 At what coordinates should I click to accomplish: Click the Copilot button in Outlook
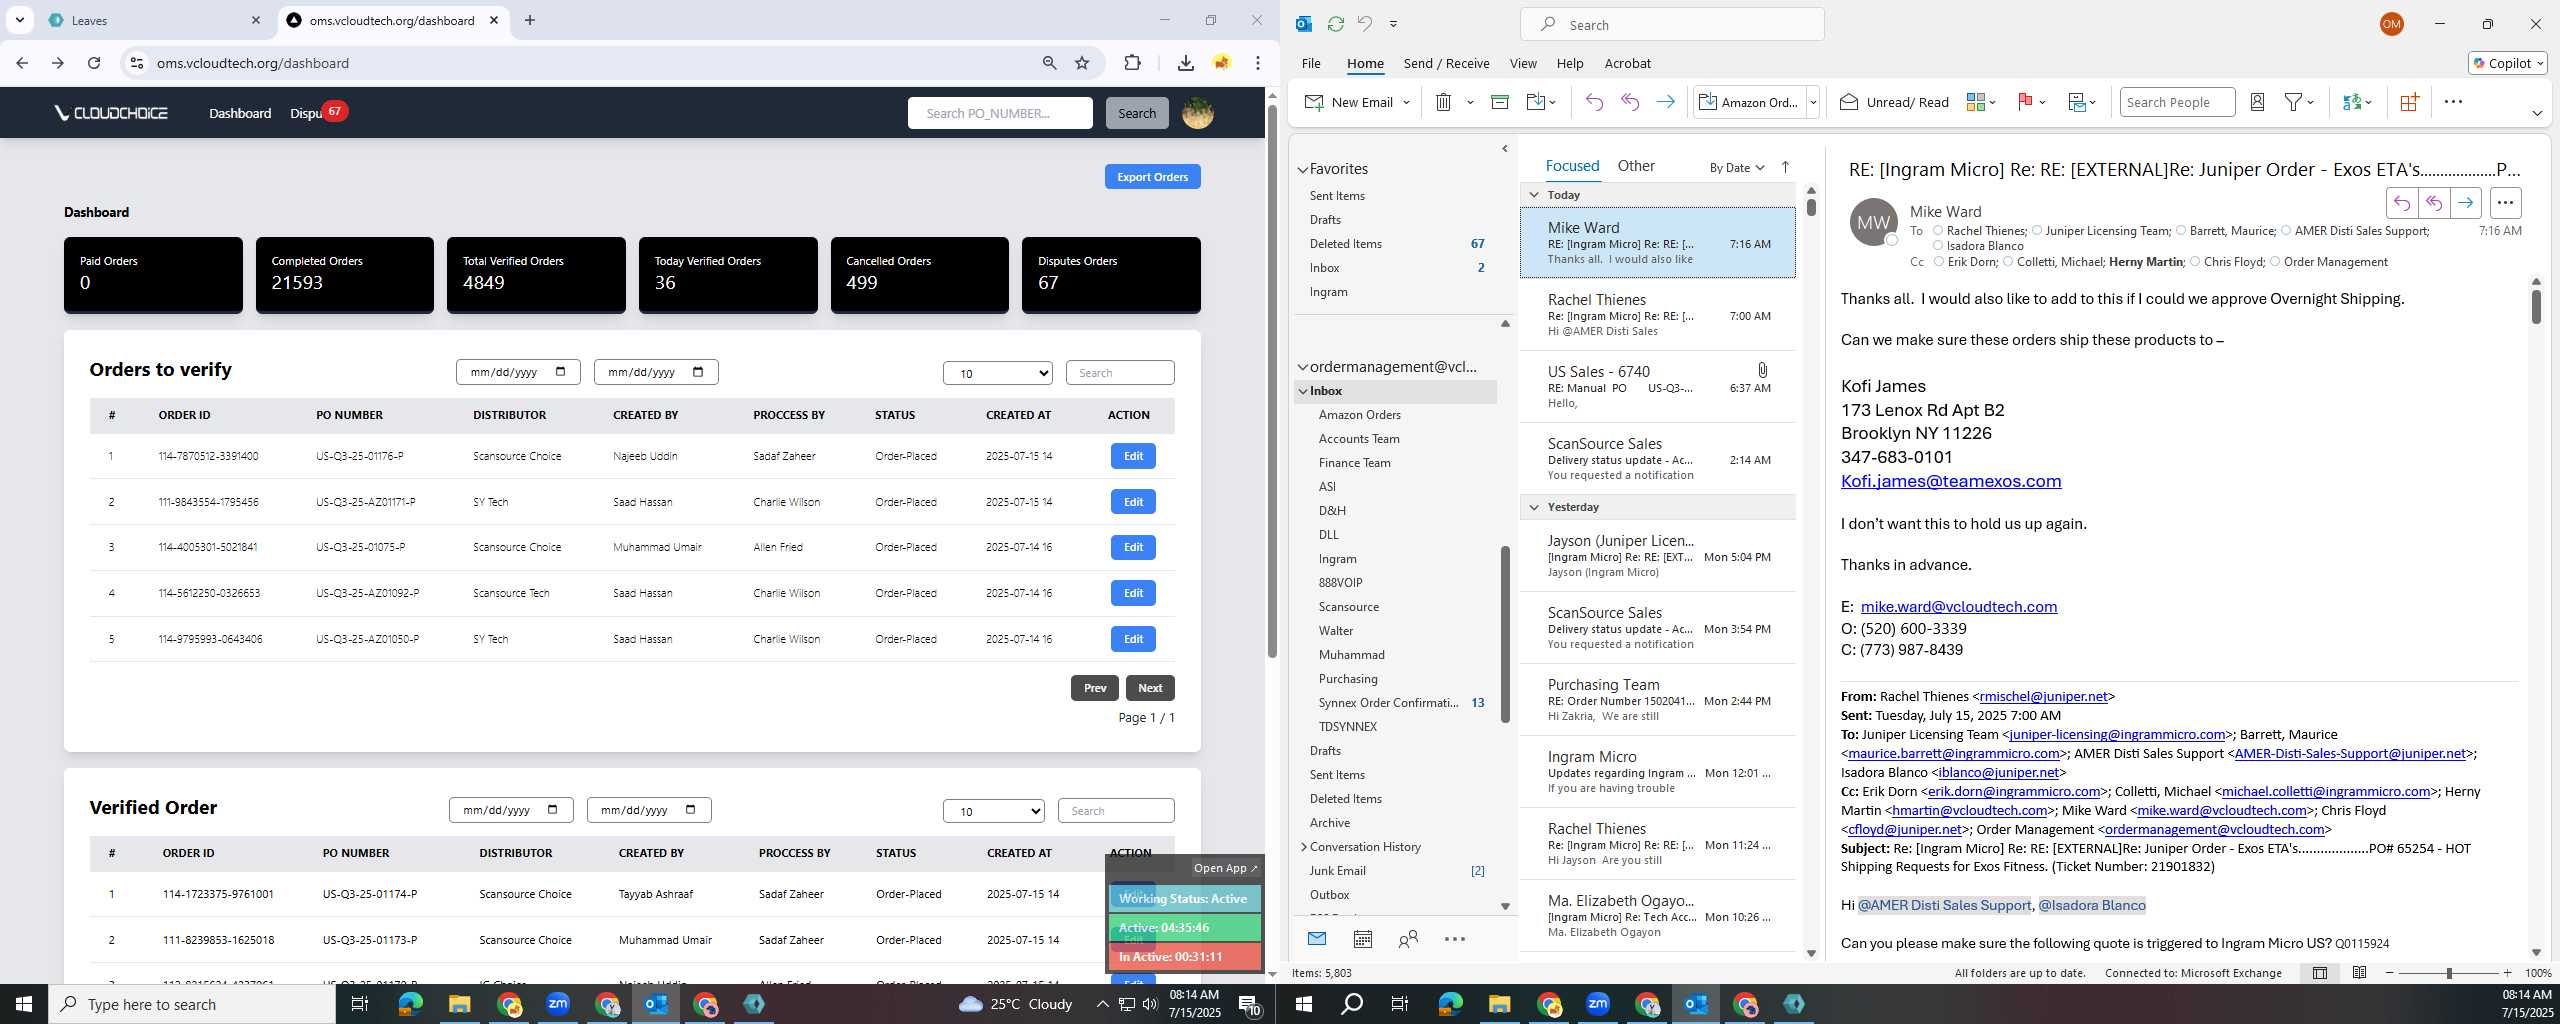(2508, 63)
